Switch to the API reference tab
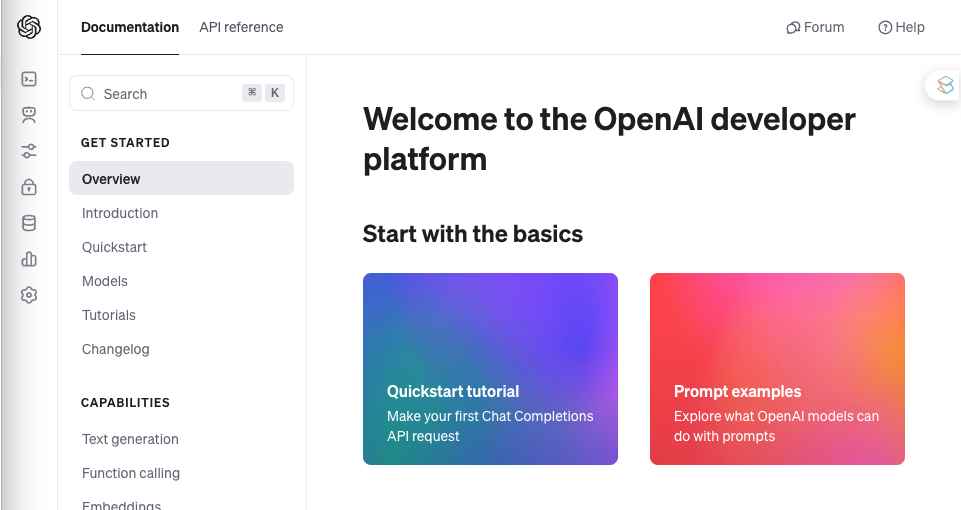Screen dimensions: 961x510 [x=241, y=28]
